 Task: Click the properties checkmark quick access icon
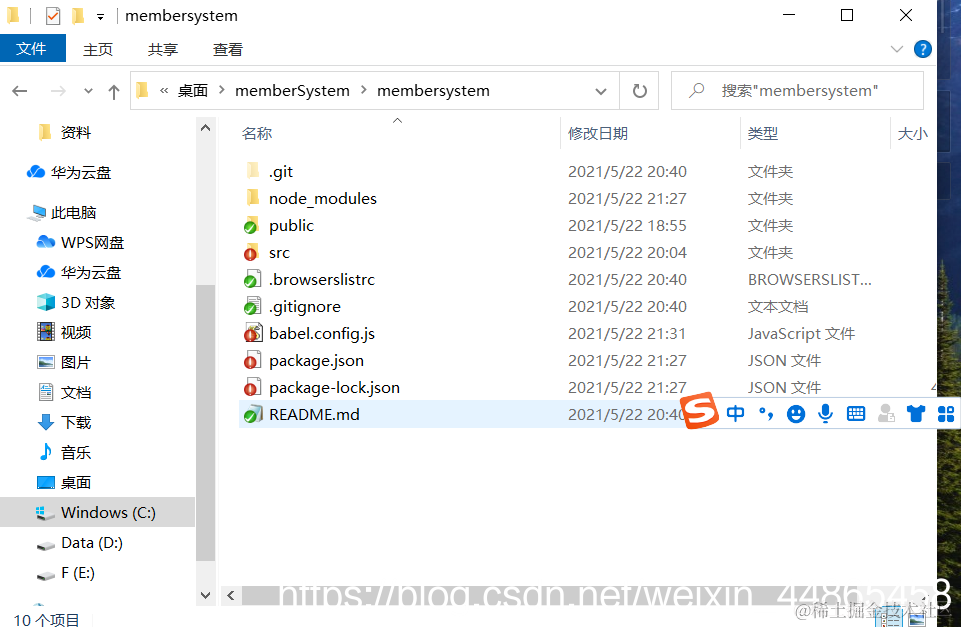(53, 15)
